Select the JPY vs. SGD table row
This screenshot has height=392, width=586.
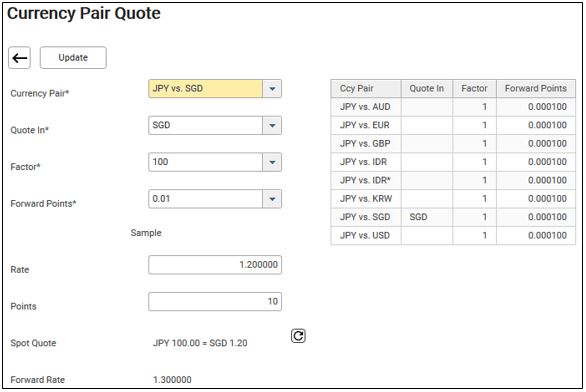click(453, 217)
